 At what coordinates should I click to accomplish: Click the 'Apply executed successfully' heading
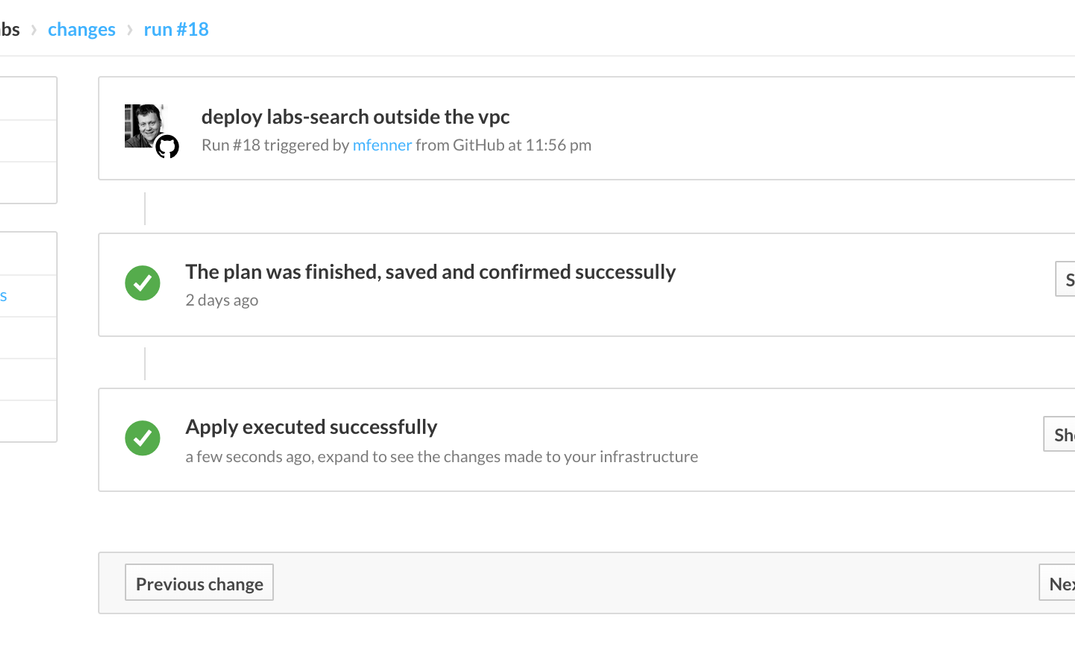click(311, 427)
